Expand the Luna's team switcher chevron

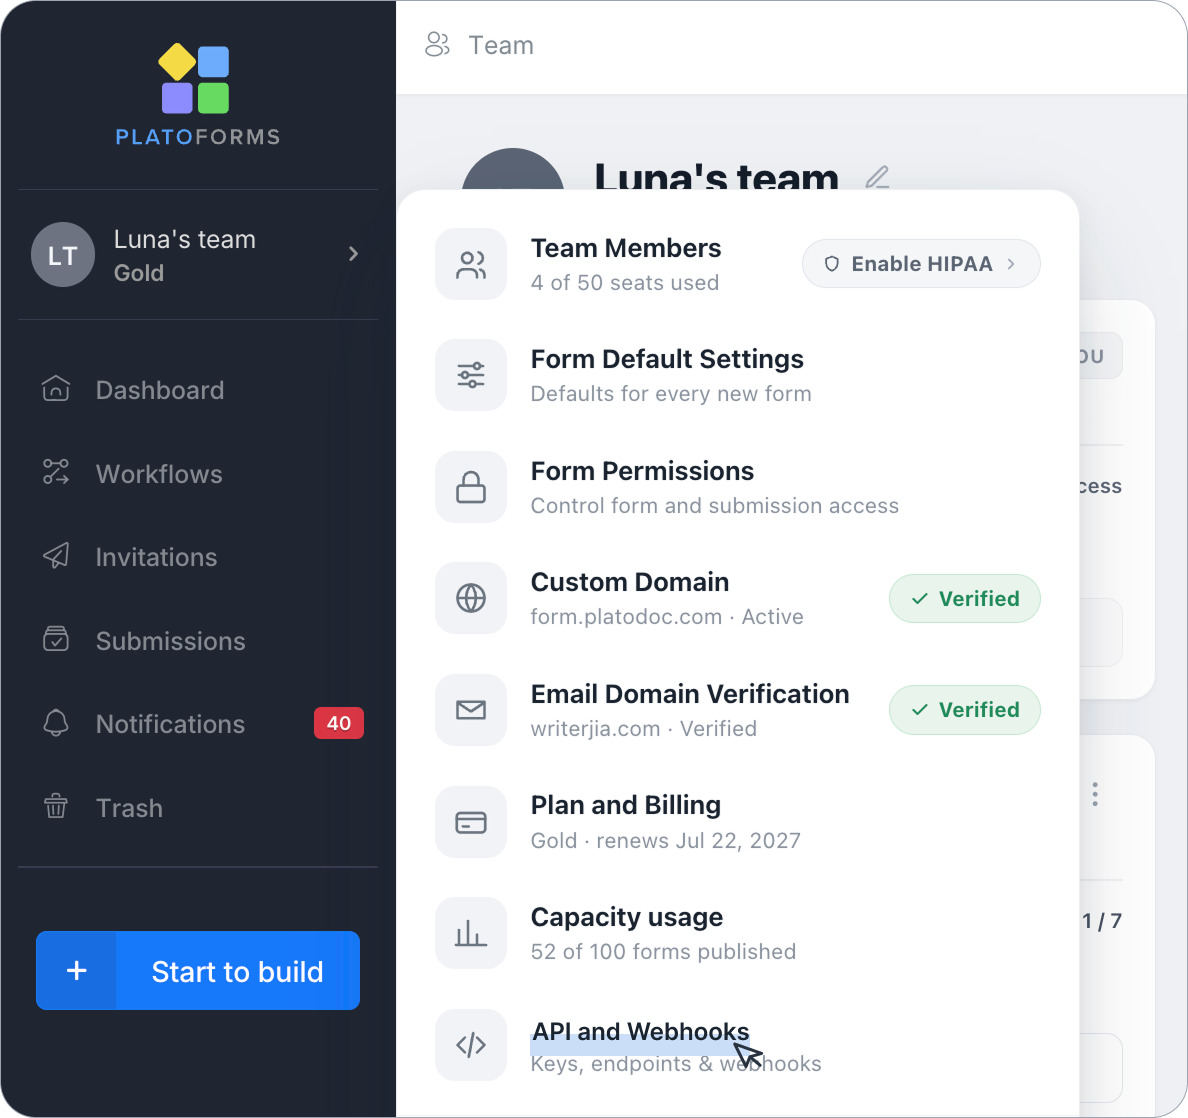point(353,254)
